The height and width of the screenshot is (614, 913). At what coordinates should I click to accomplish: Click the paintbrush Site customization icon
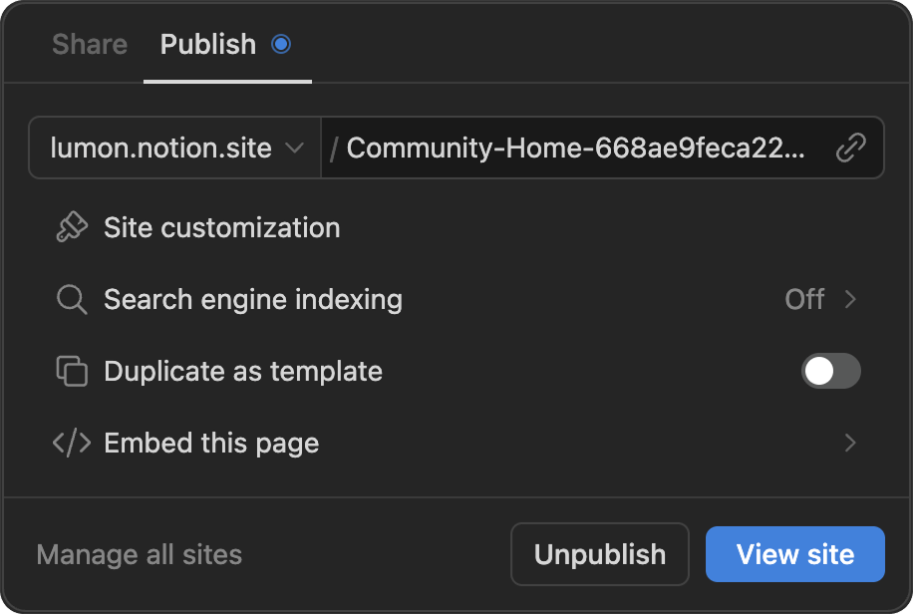[x=72, y=227]
